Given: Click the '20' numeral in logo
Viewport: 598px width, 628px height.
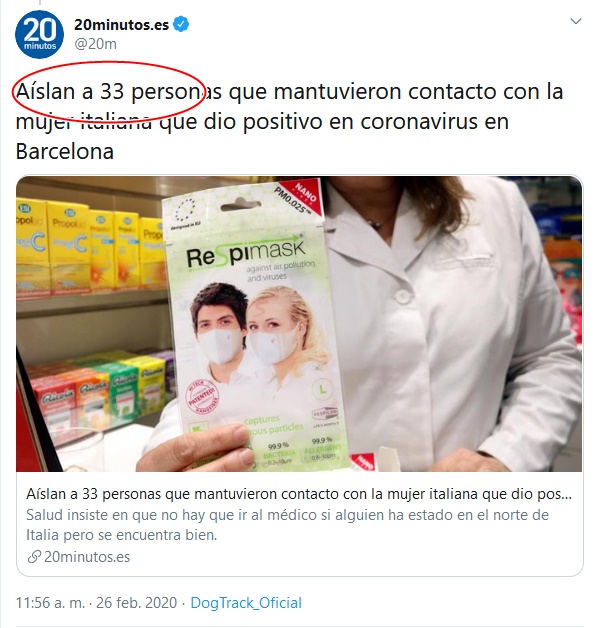Looking at the screenshot, I should 40,30.
